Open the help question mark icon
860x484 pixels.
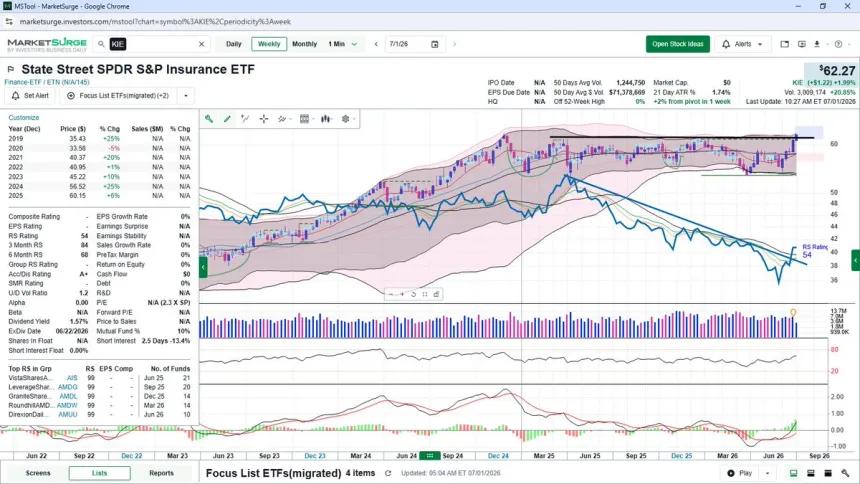pos(838,44)
